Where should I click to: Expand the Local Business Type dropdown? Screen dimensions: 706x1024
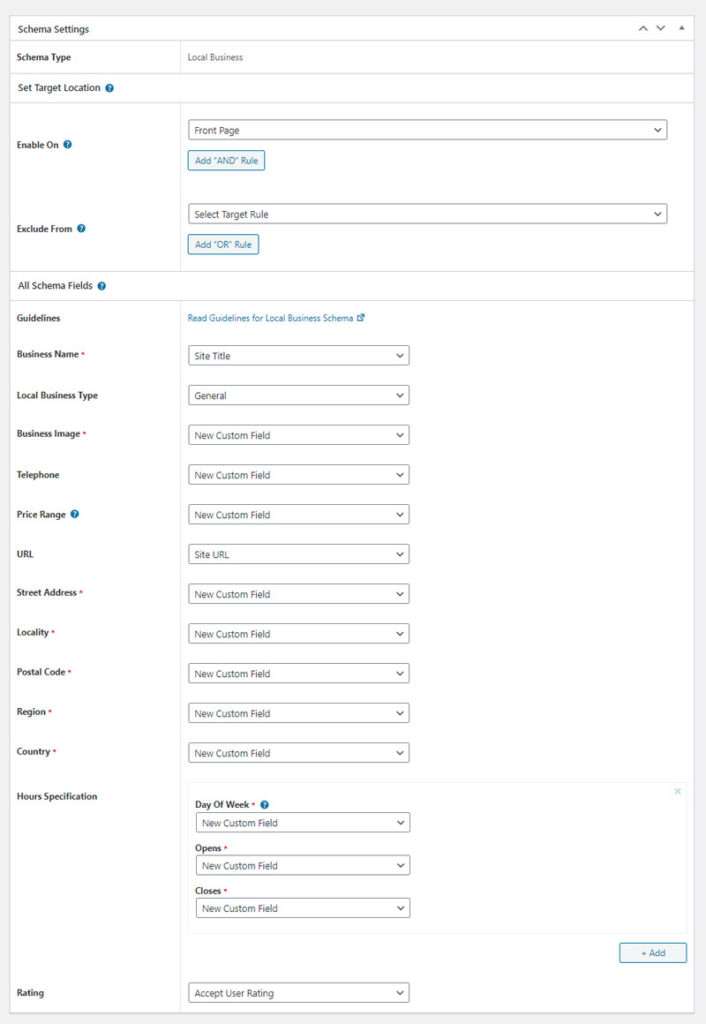(298, 396)
